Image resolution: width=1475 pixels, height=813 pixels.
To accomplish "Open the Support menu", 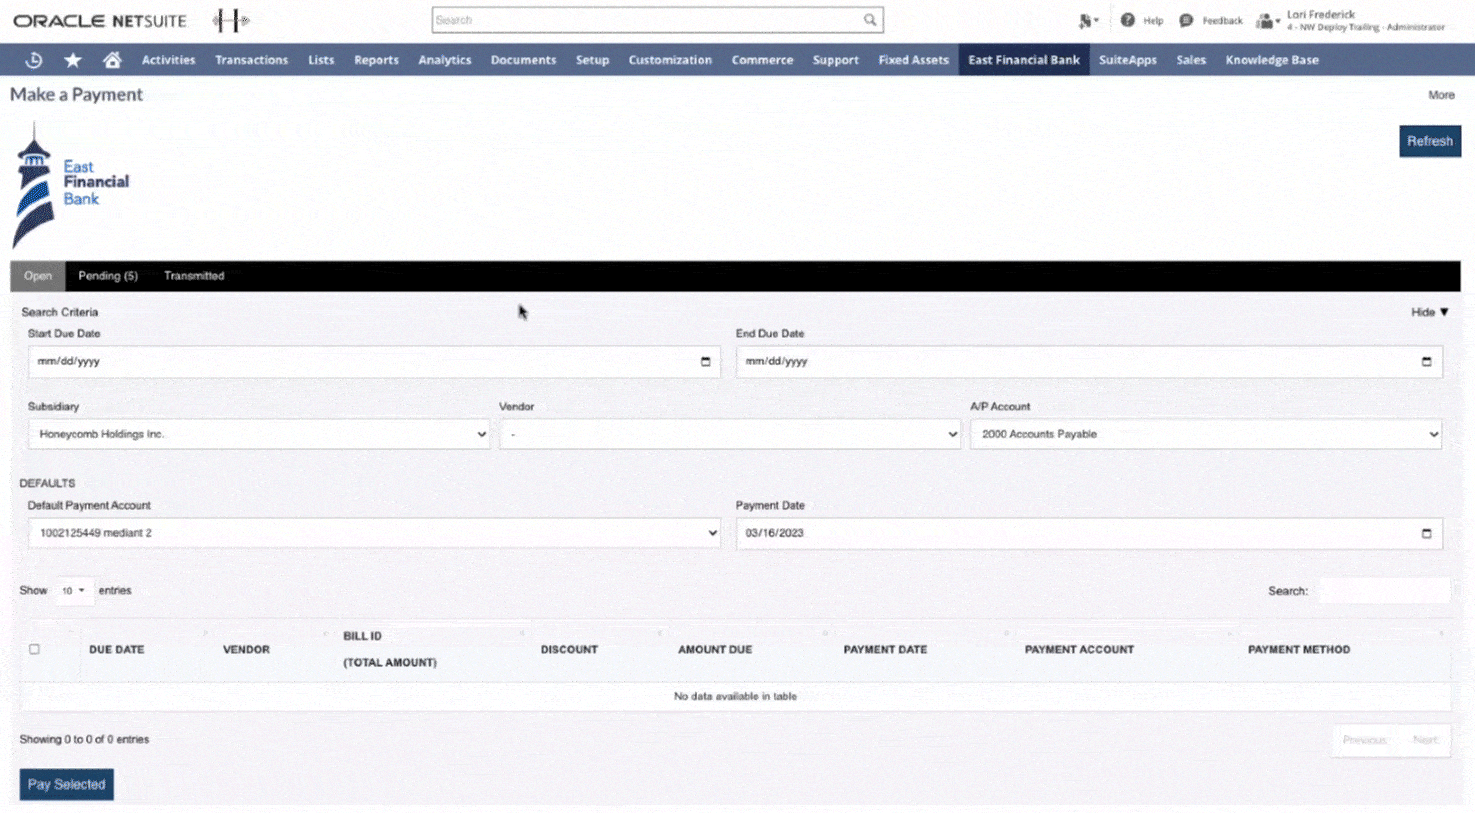I will 836,60.
